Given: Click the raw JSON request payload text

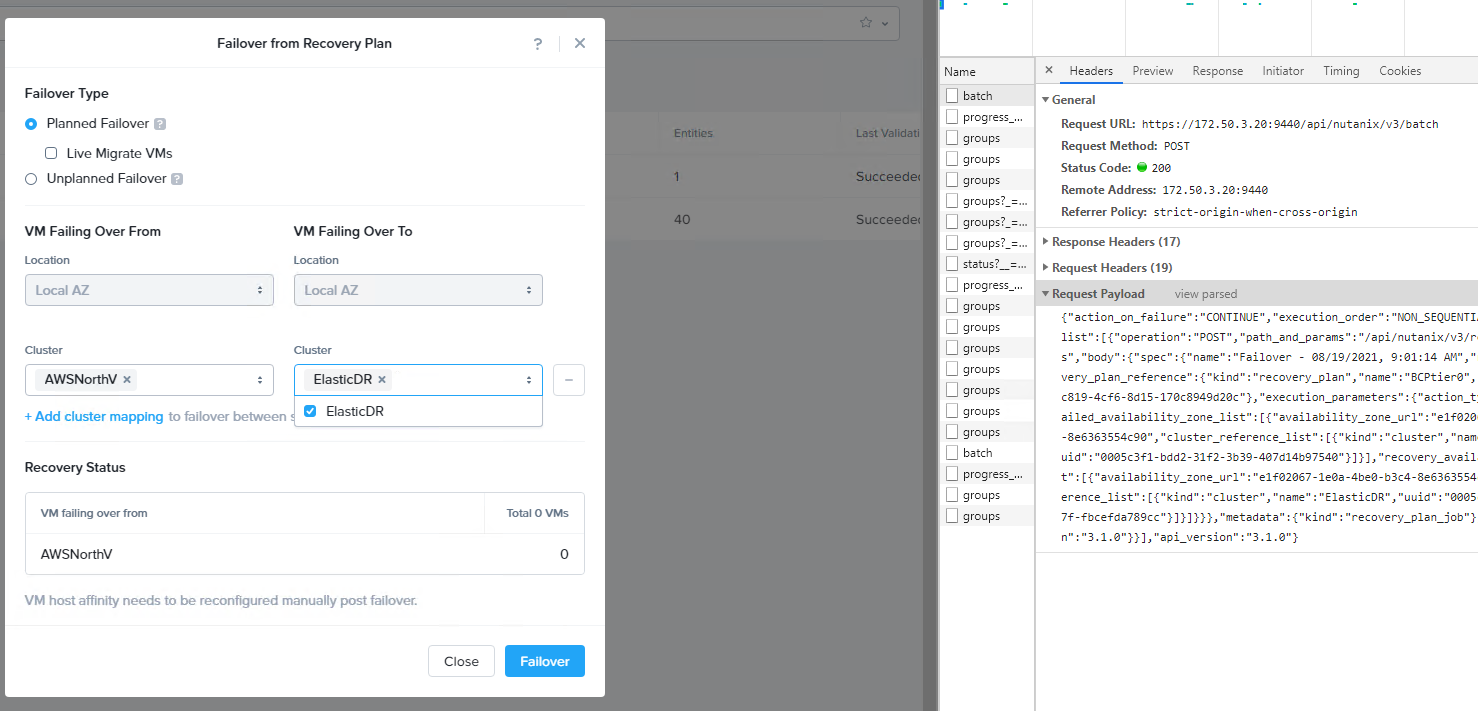Looking at the screenshot, I should pos(1269,427).
